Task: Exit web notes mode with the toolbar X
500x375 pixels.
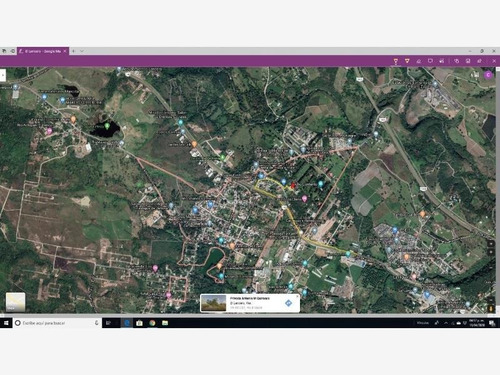Action: point(494,61)
